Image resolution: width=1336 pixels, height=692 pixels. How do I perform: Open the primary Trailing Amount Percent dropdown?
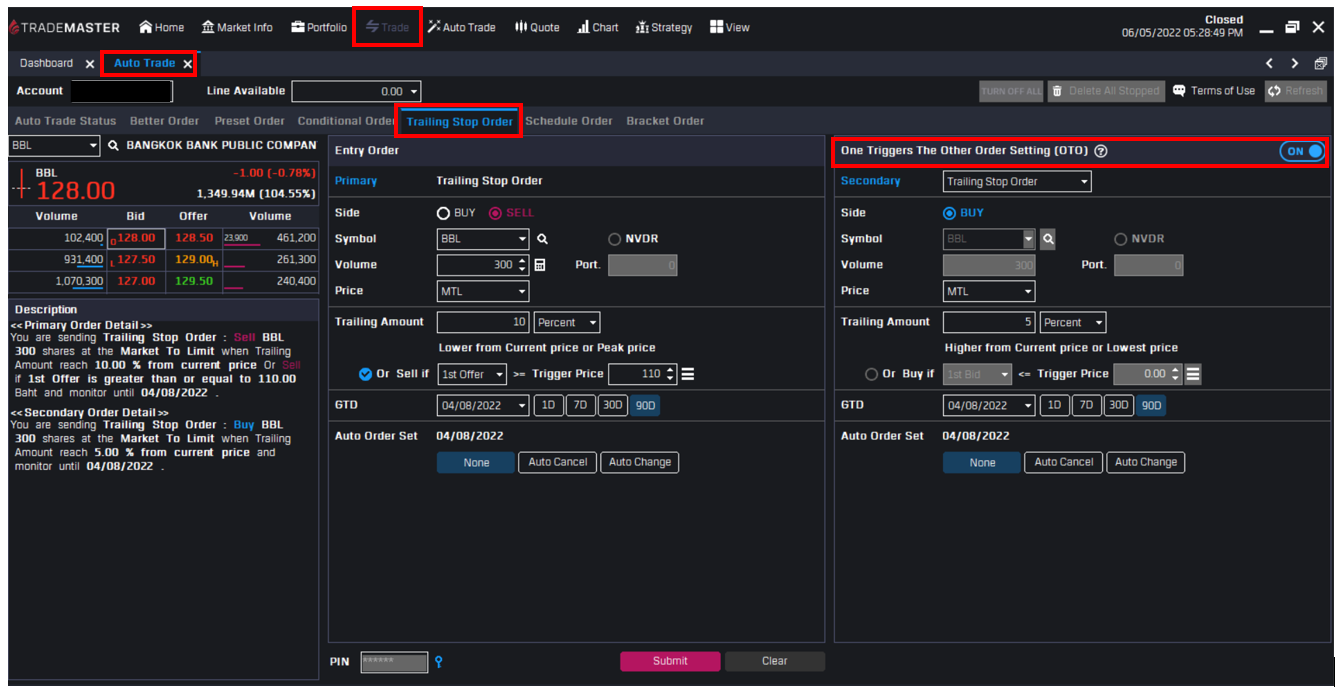point(567,322)
